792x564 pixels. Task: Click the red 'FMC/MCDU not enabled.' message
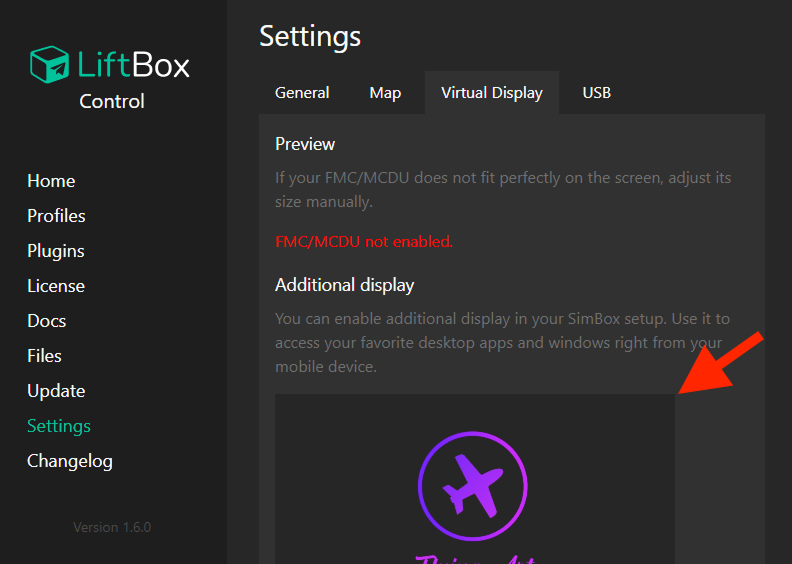364,242
